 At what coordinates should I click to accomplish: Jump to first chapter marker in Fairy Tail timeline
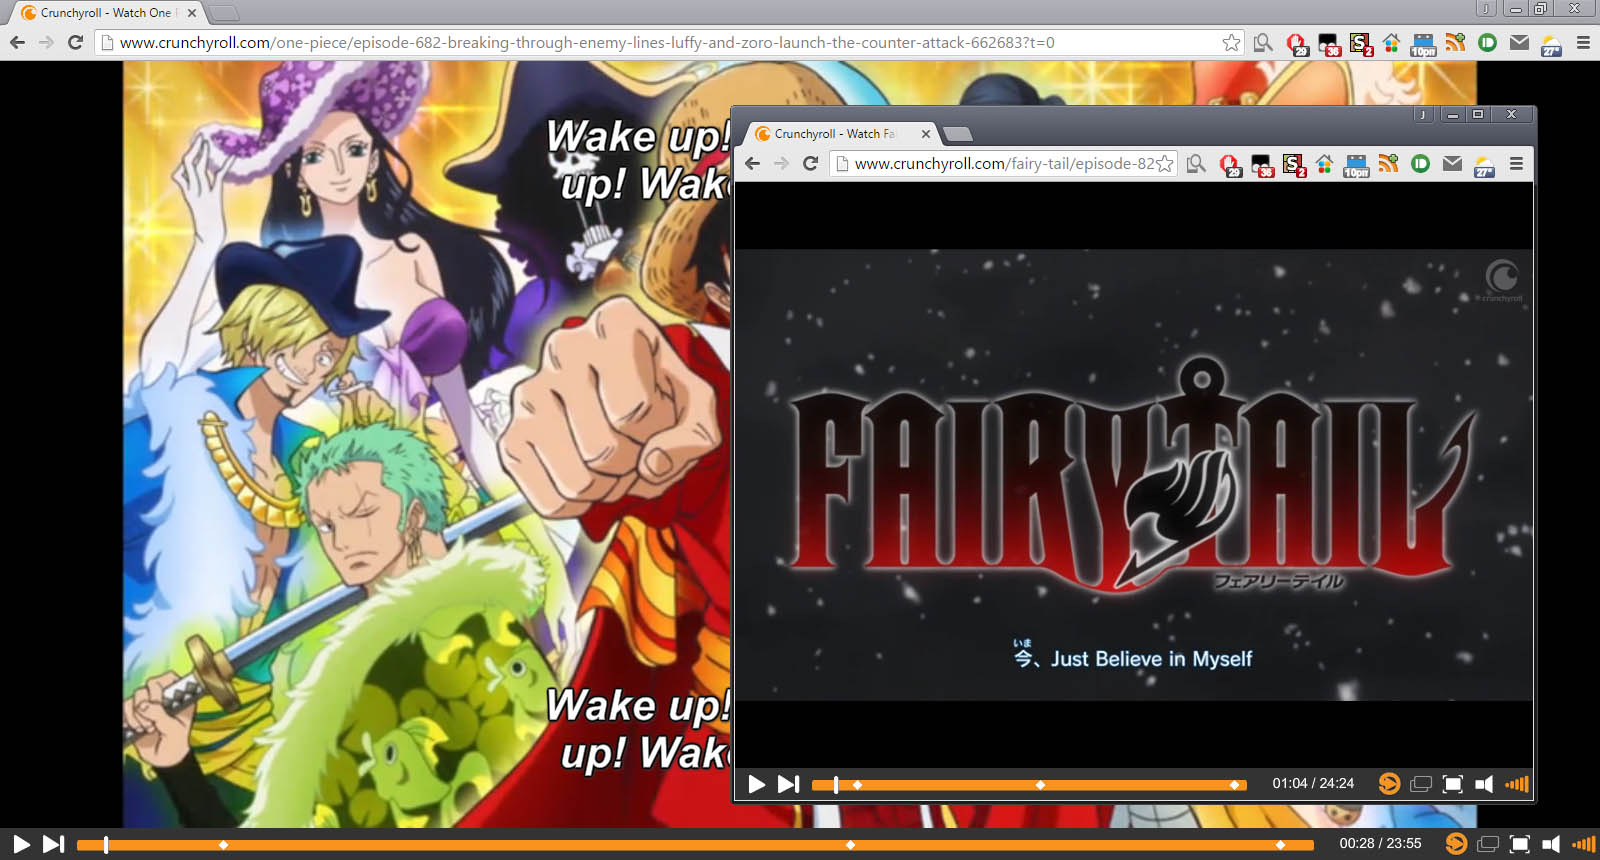click(857, 785)
